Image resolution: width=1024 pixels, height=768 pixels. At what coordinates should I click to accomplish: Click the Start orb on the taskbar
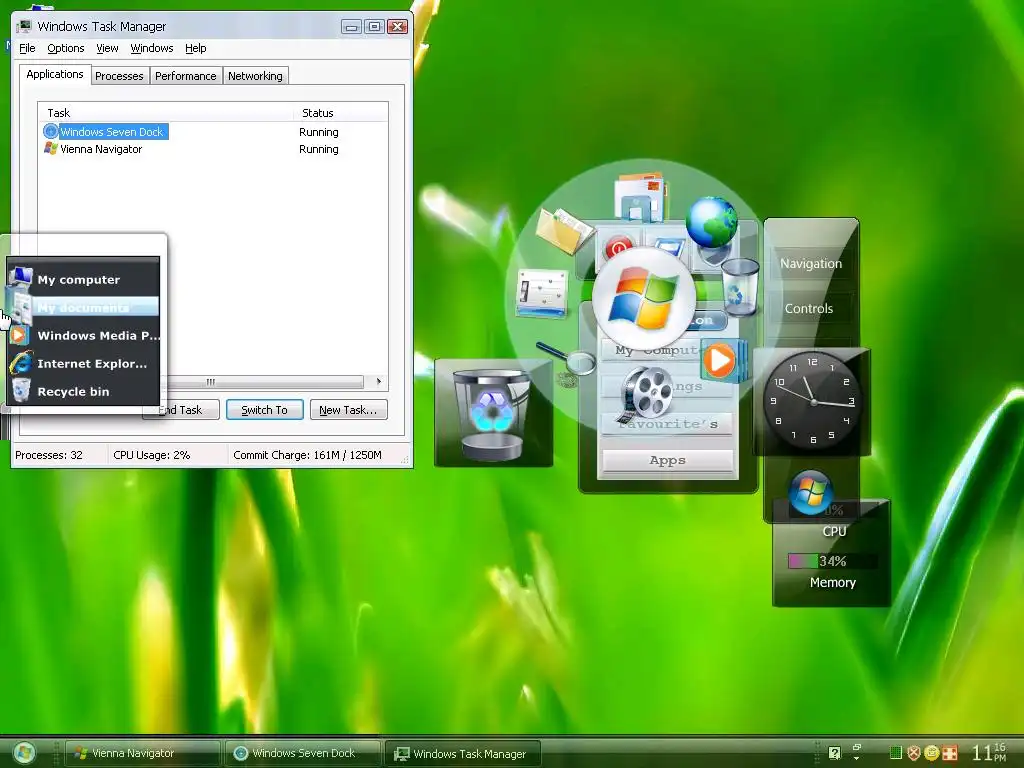pos(24,753)
